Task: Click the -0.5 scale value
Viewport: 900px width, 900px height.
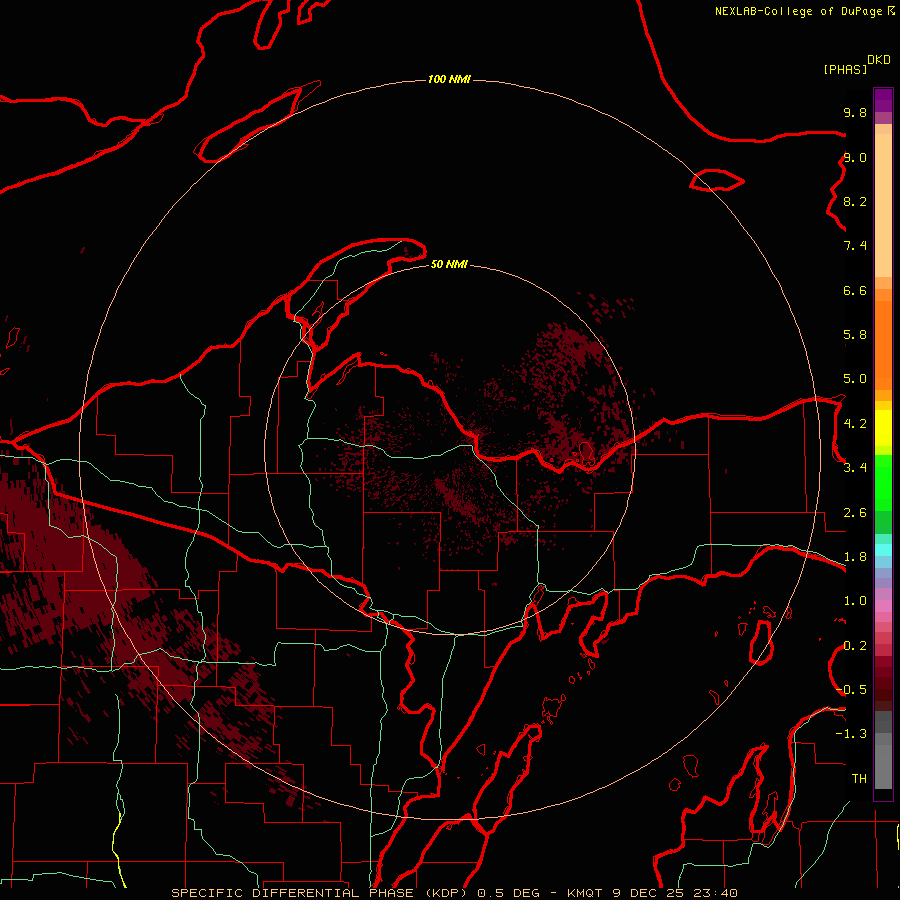Action: coord(851,690)
